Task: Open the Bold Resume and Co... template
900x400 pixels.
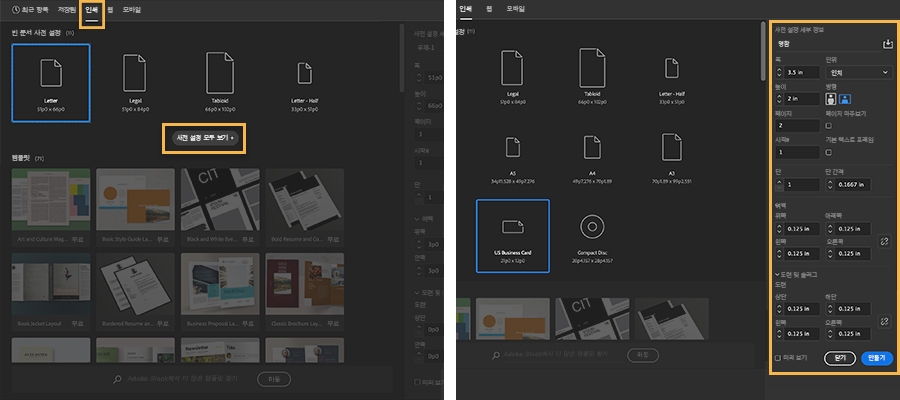Action: [305, 207]
